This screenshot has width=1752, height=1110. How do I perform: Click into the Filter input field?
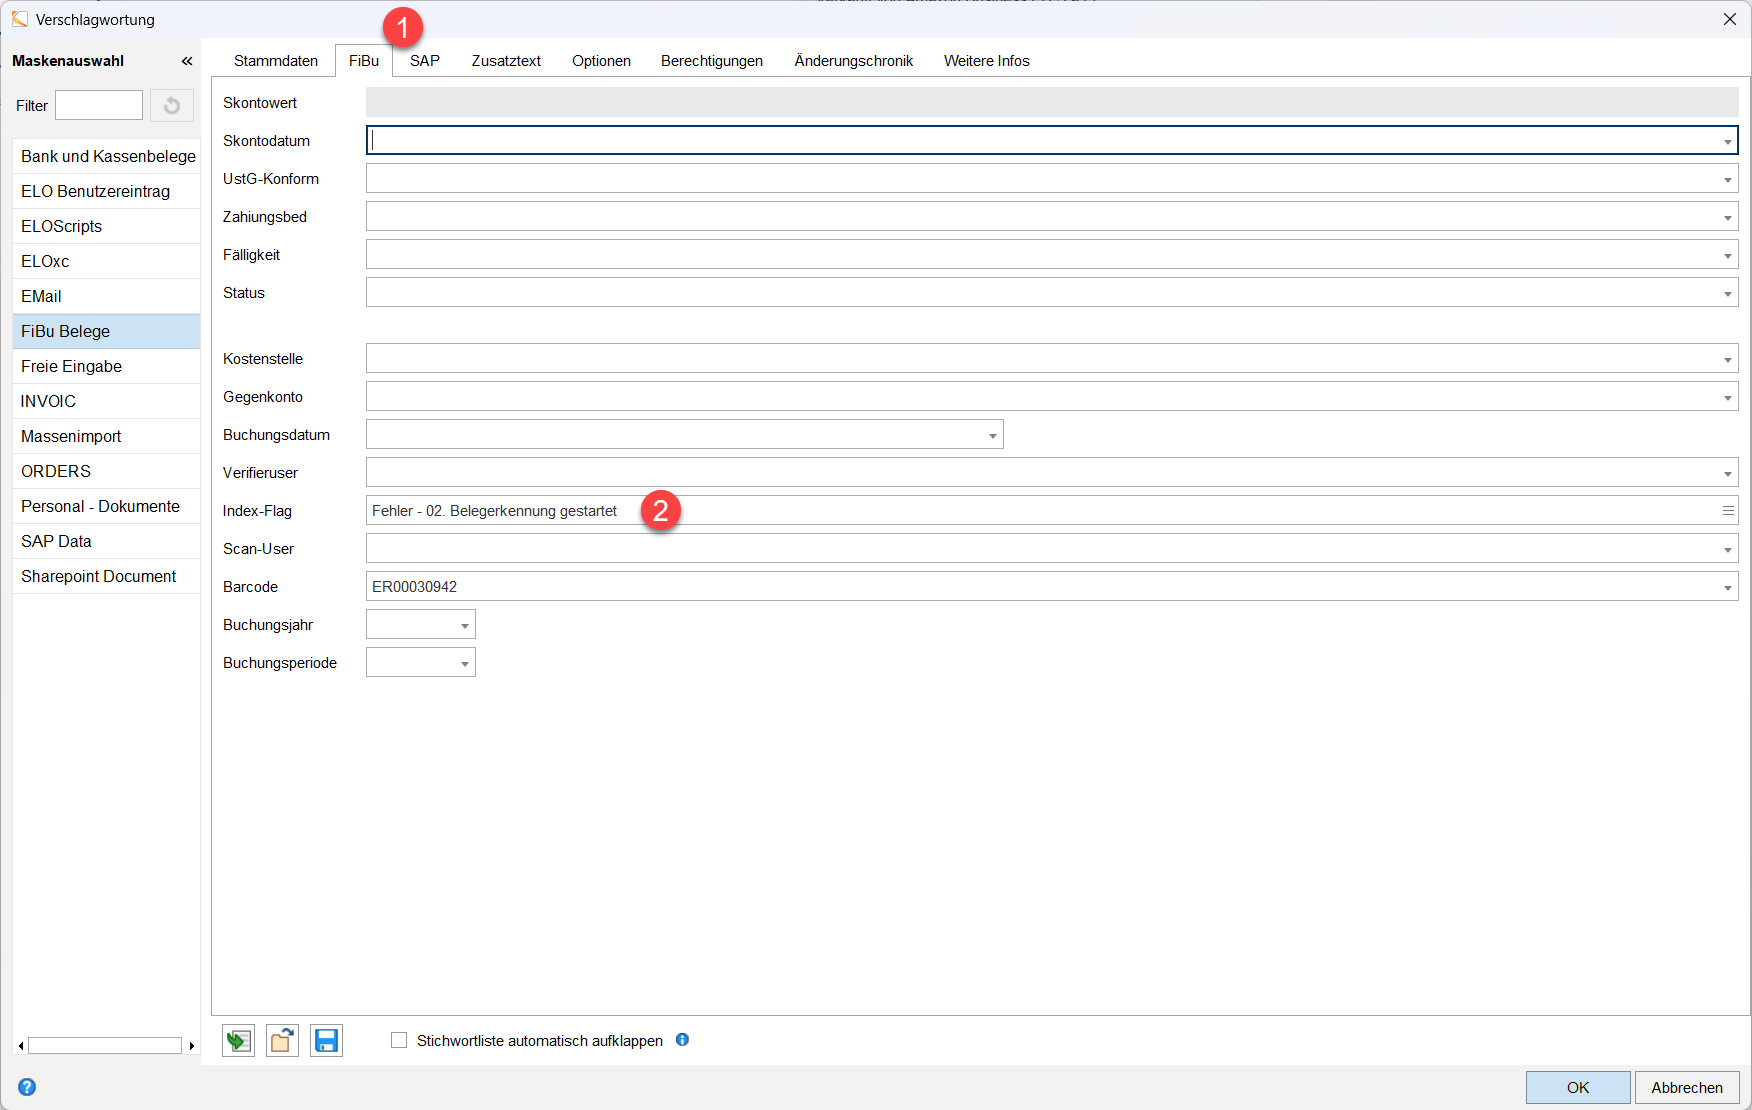[99, 105]
